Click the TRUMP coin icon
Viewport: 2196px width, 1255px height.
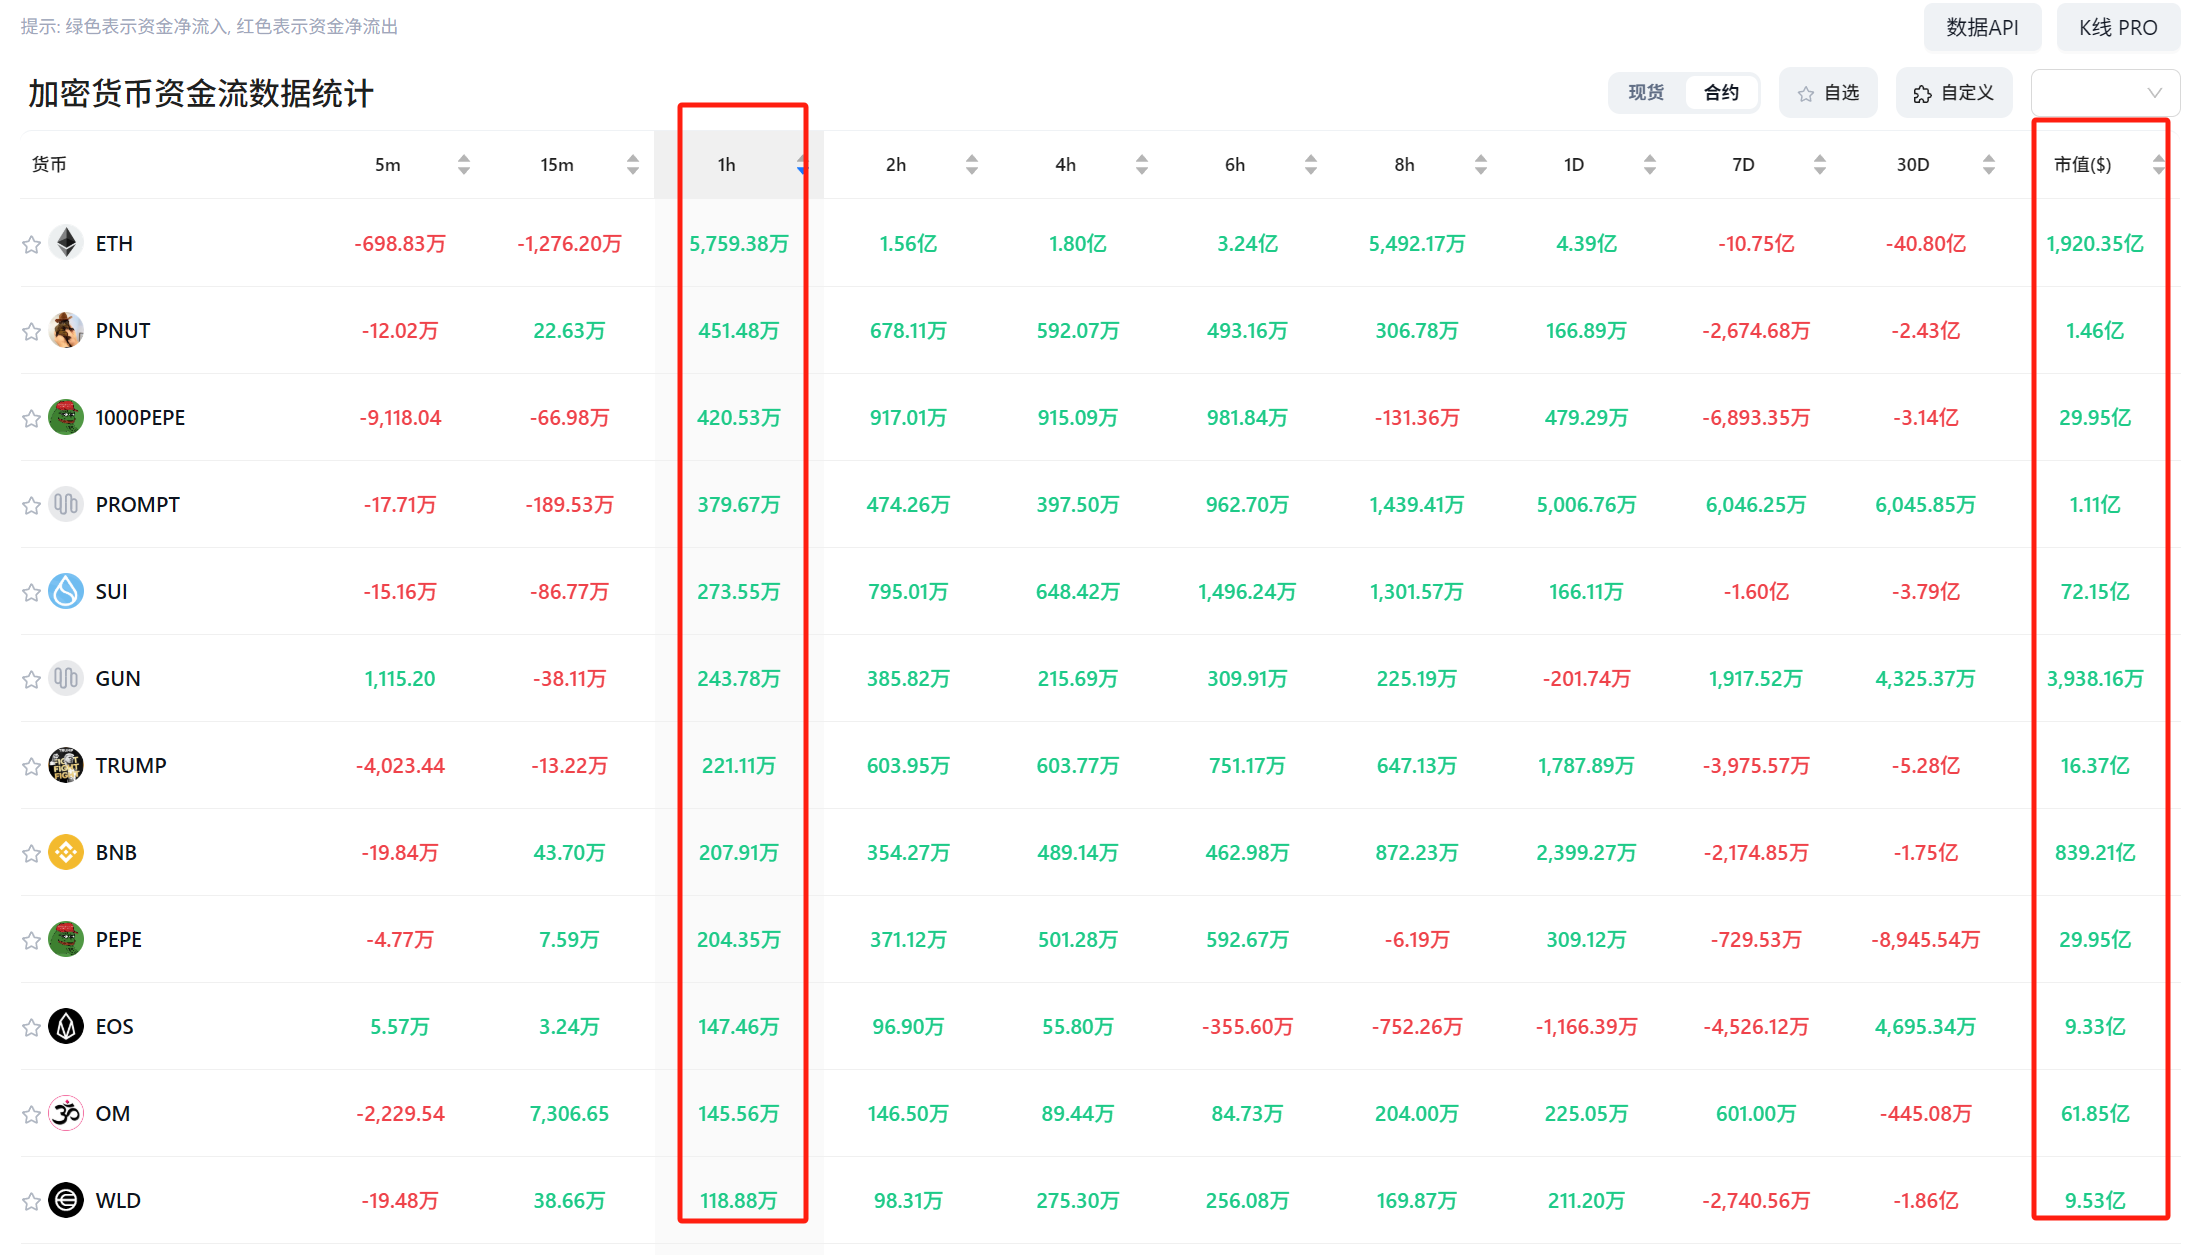(x=66, y=765)
